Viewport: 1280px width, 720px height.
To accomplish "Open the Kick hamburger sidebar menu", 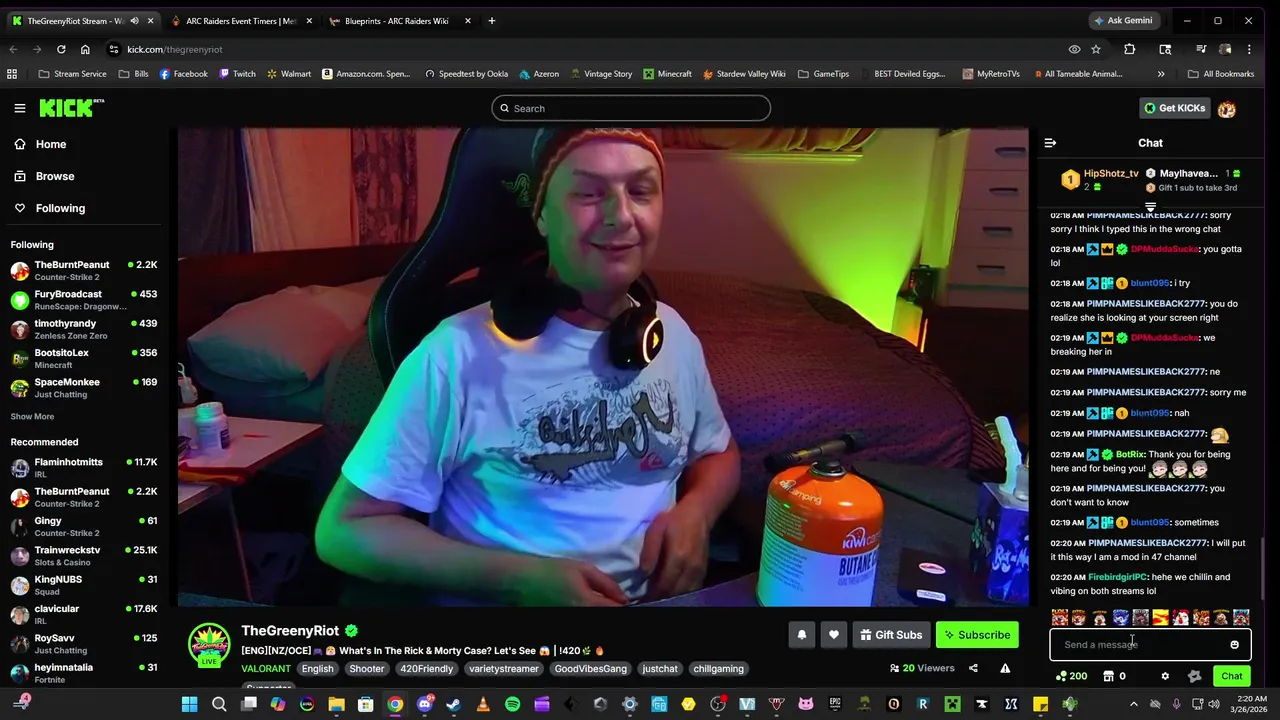I will pyautogui.click(x=19, y=108).
